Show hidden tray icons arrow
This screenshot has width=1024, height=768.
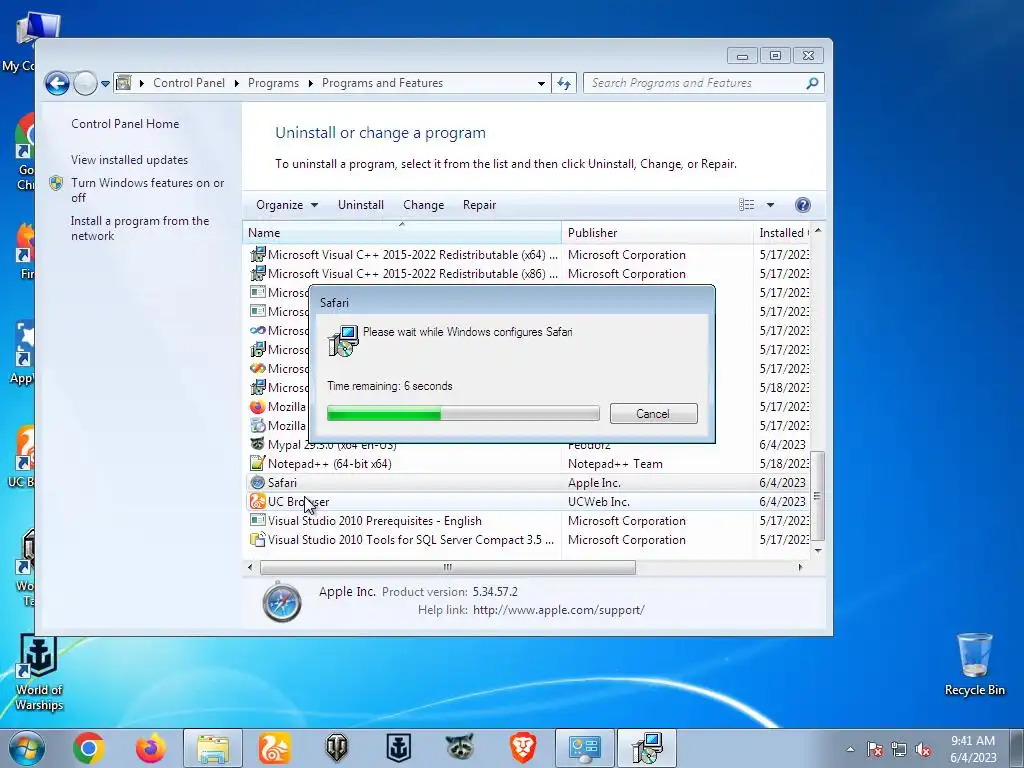click(850, 749)
